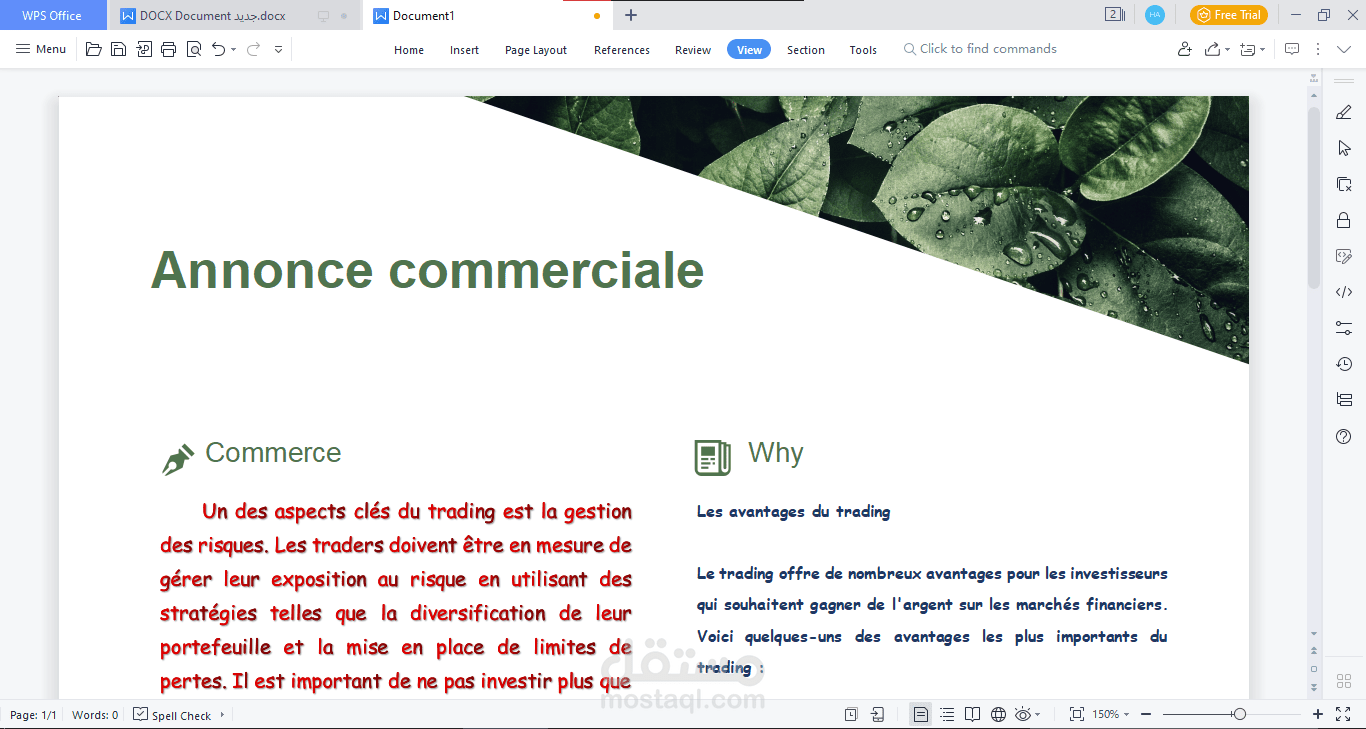Image resolution: width=1366 pixels, height=729 pixels.
Task: Open the comments speech bubble icon
Action: (x=1292, y=49)
